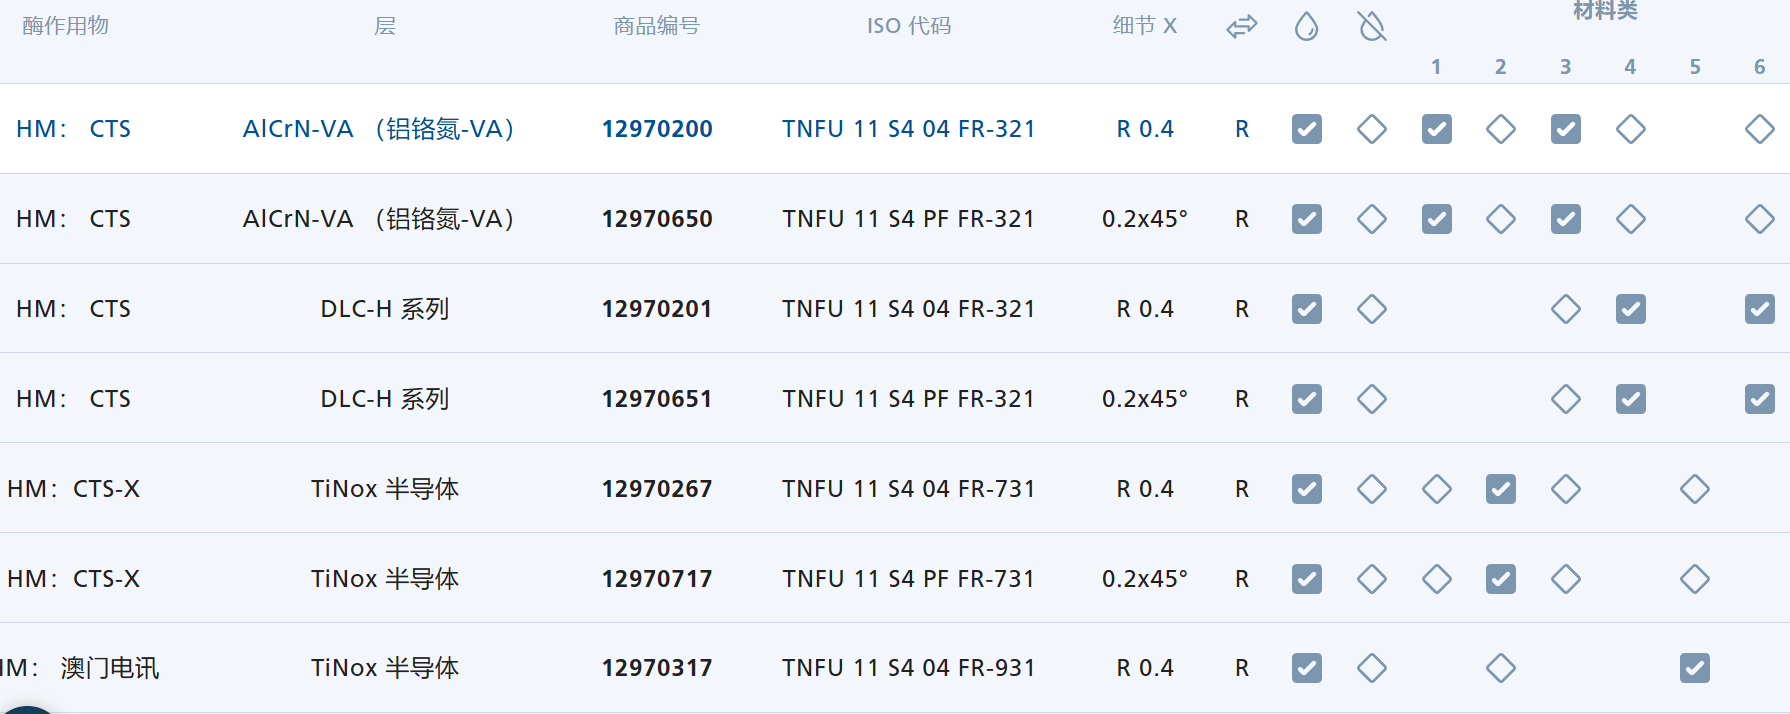1790x714 pixels.
Task: Toggle coolant checkbox in row 12970200
Action: (x=1306, y=129)
